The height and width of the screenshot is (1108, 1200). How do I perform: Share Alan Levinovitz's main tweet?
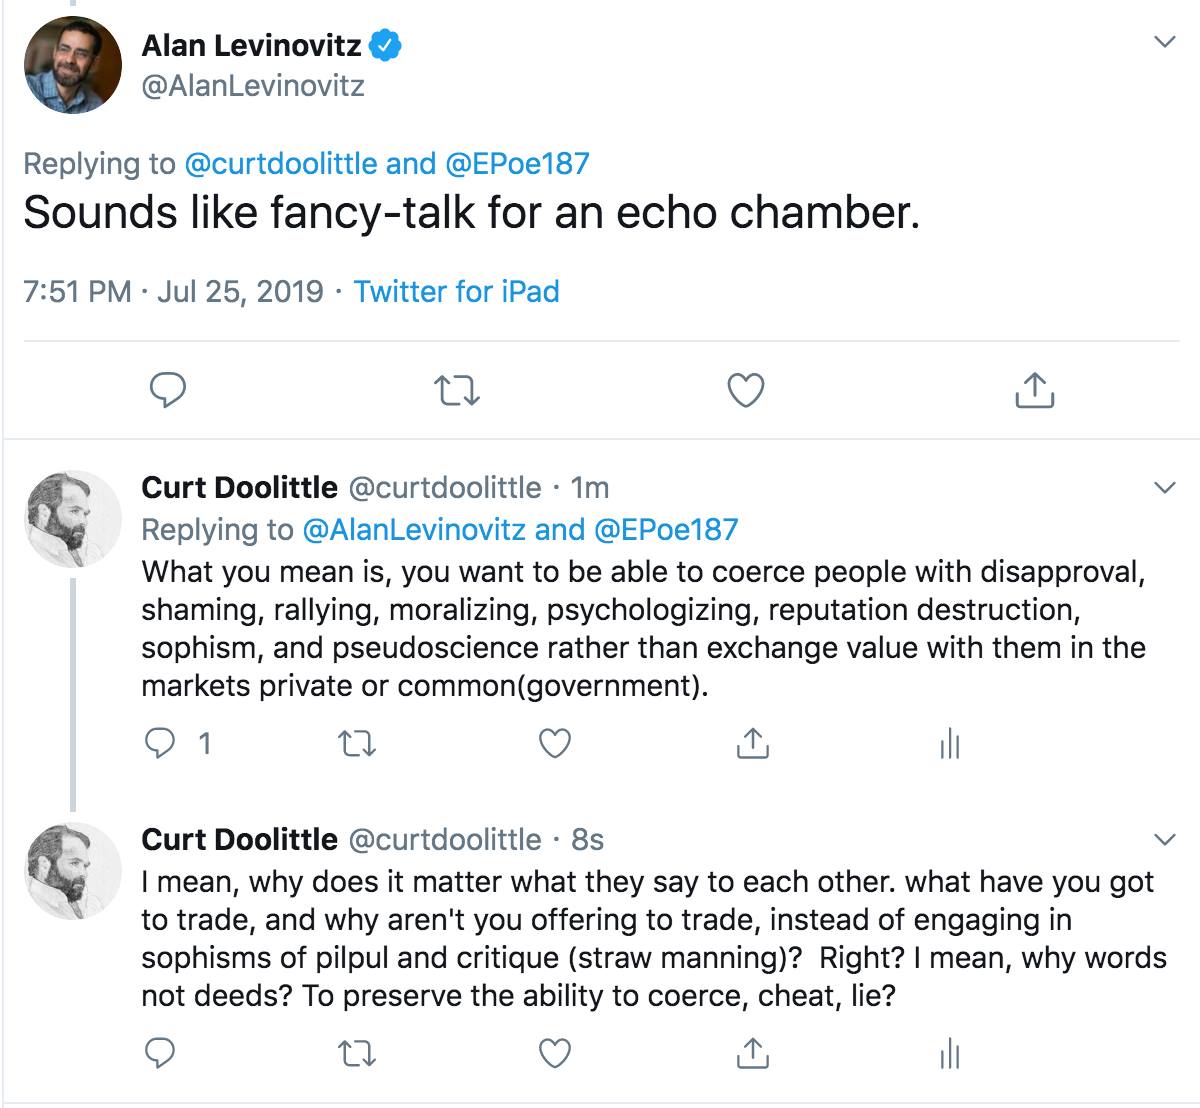click(x=1034, y=390)
